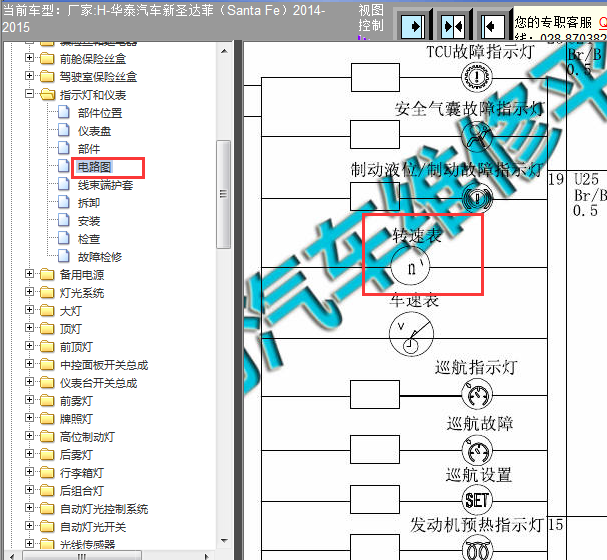The image size is (607, 560).
Task: Open the 仪表盘 page
Action: 94,131
